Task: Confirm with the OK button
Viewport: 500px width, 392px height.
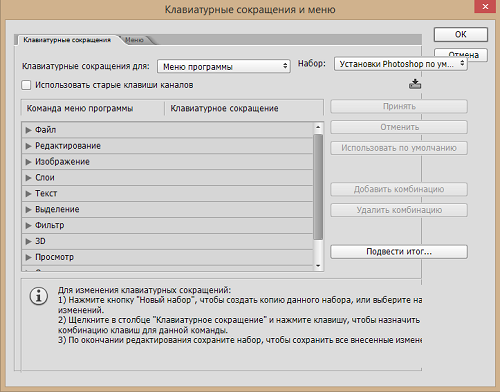Action: point(461,34)
